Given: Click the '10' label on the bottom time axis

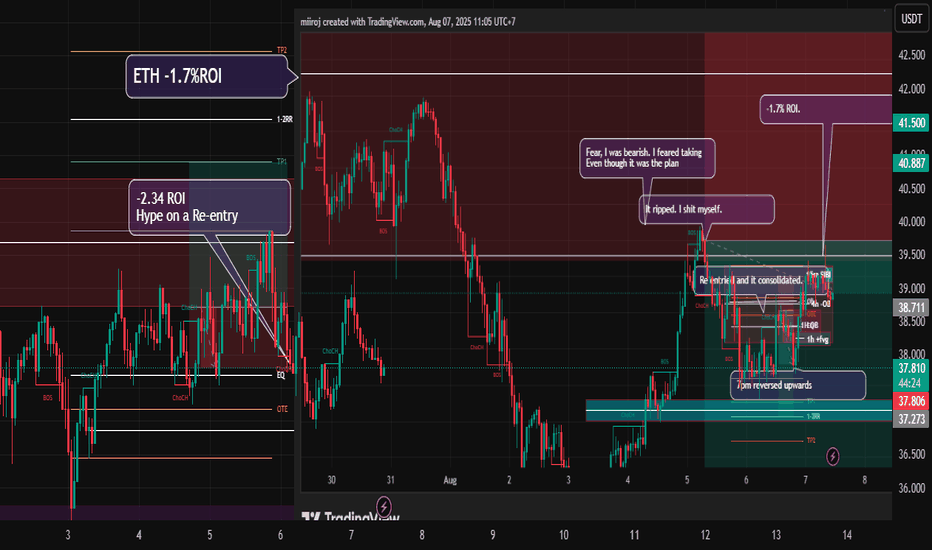Looking at the screenshot, I should coord(563,535).
